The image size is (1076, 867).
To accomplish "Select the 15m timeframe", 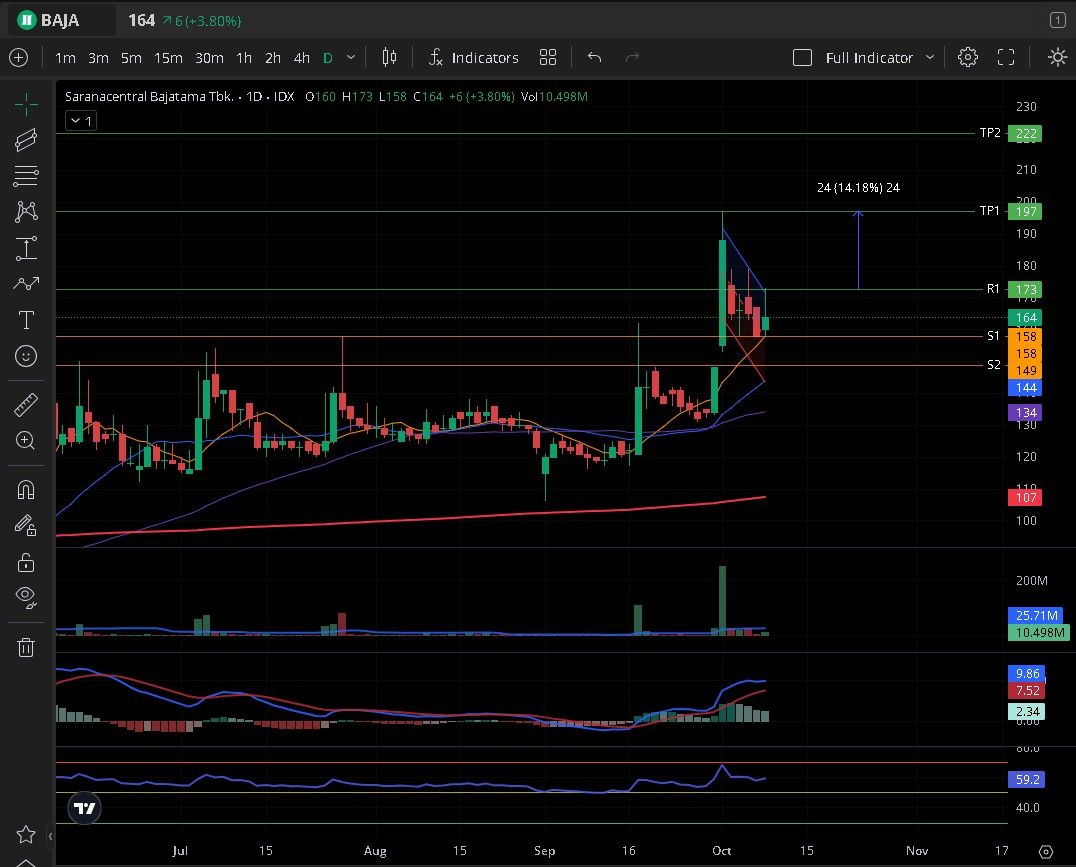I will pyautogui.click(x=168, y=58).
